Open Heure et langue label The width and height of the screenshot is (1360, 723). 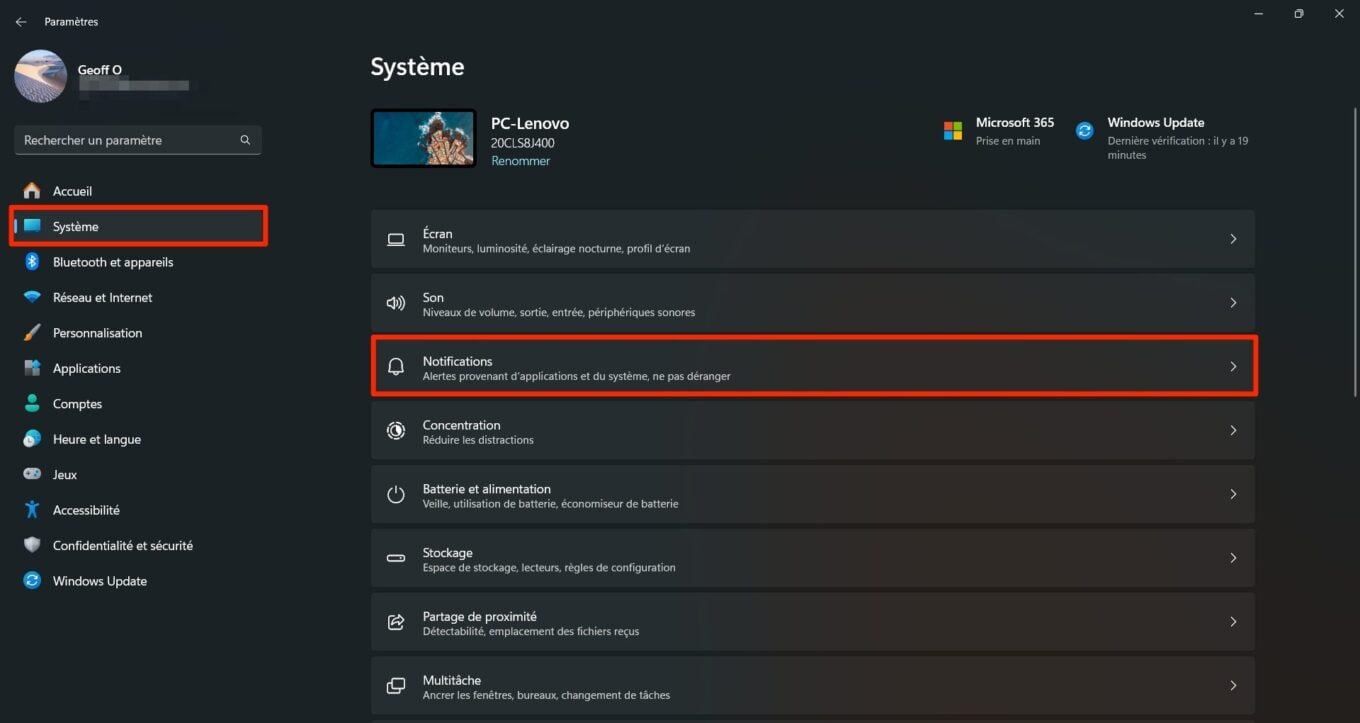pyautogui.click(x=97, y=439)
